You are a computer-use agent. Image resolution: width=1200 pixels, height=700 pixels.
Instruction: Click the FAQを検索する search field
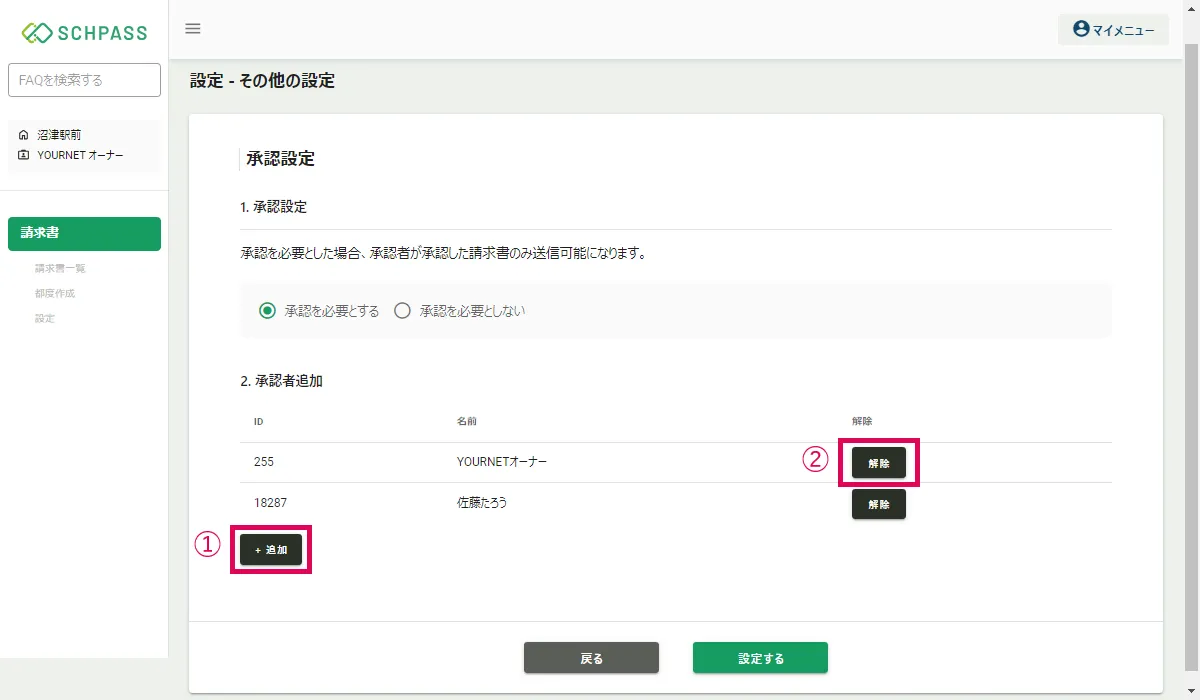(84, 80)
